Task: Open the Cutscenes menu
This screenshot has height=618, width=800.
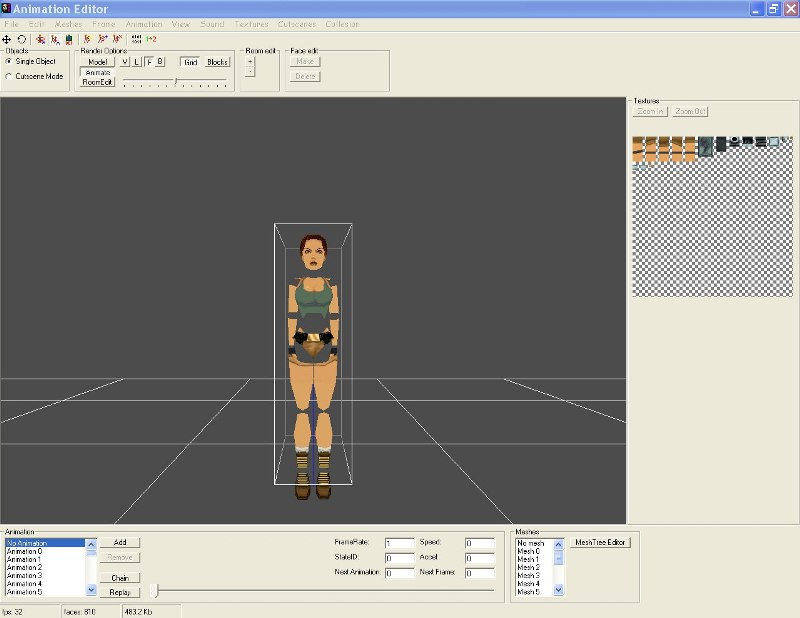Action: [297, 23]
